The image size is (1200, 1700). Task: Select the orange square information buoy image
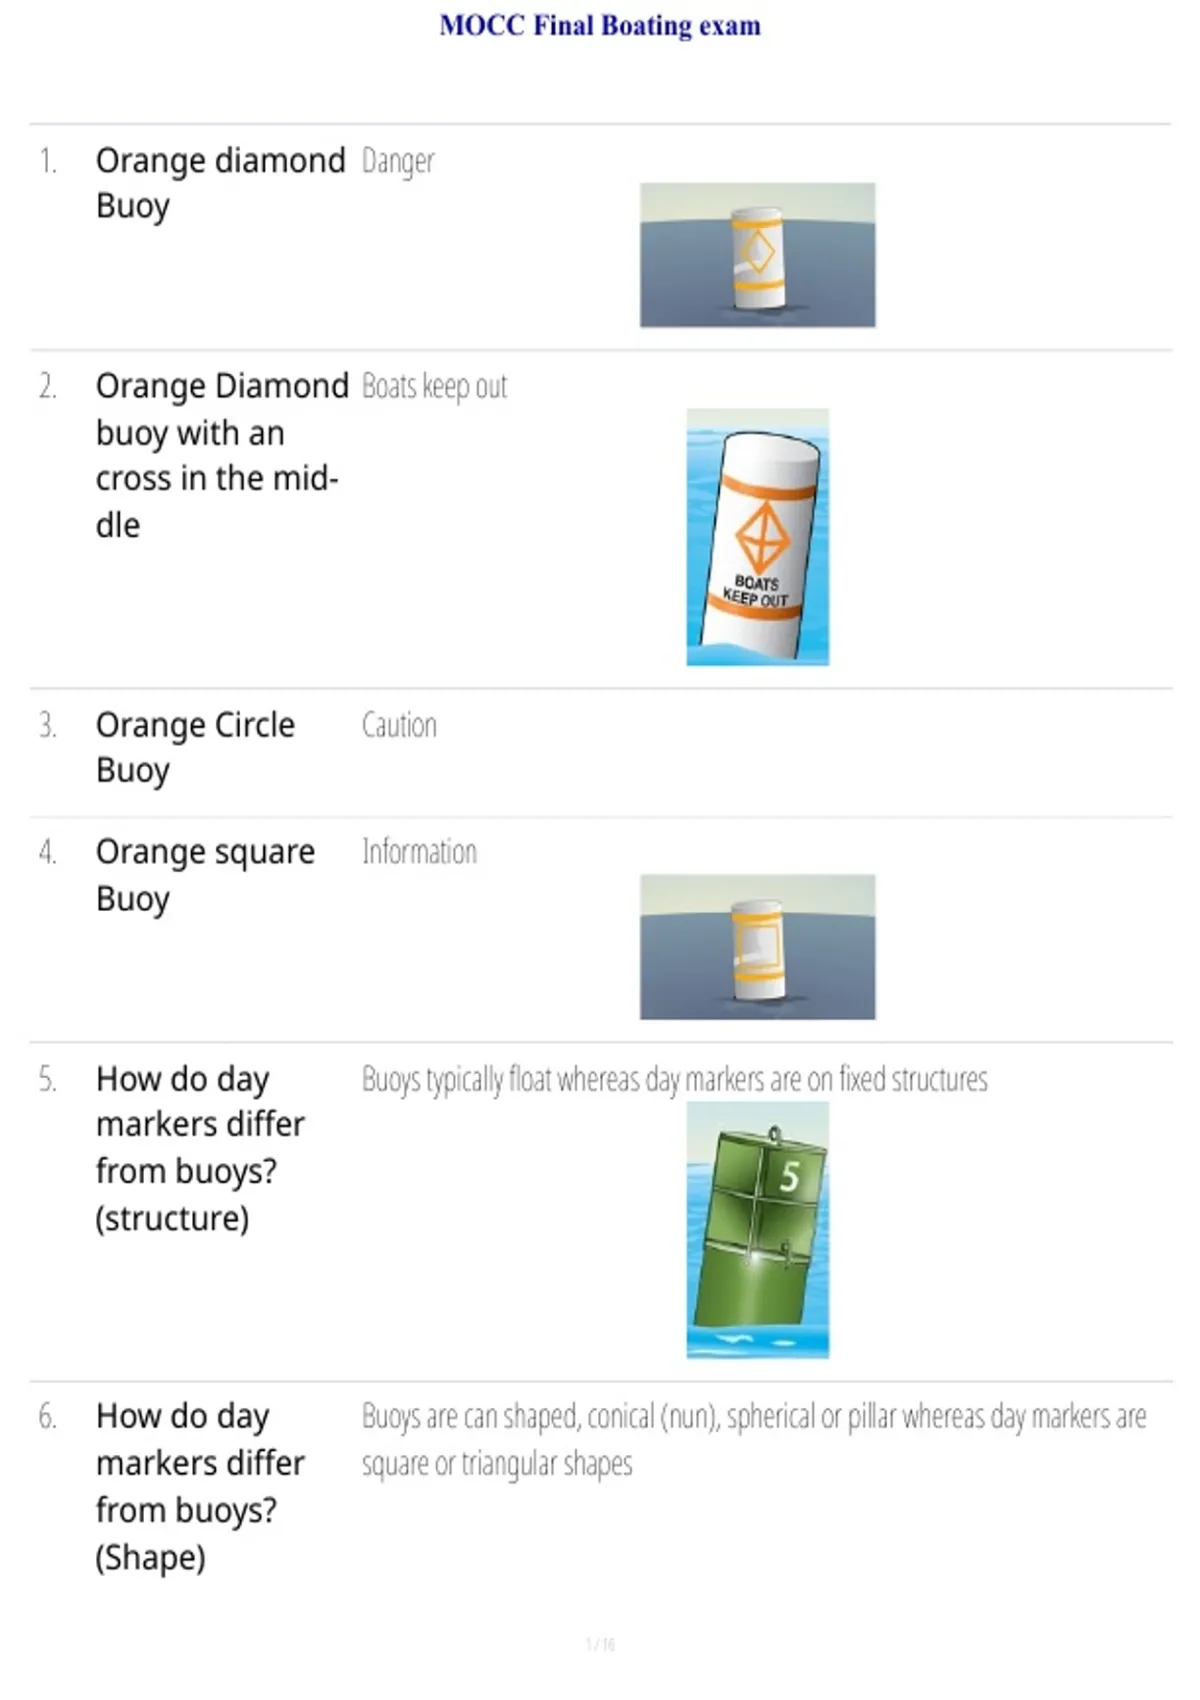[x=757, y=947]
